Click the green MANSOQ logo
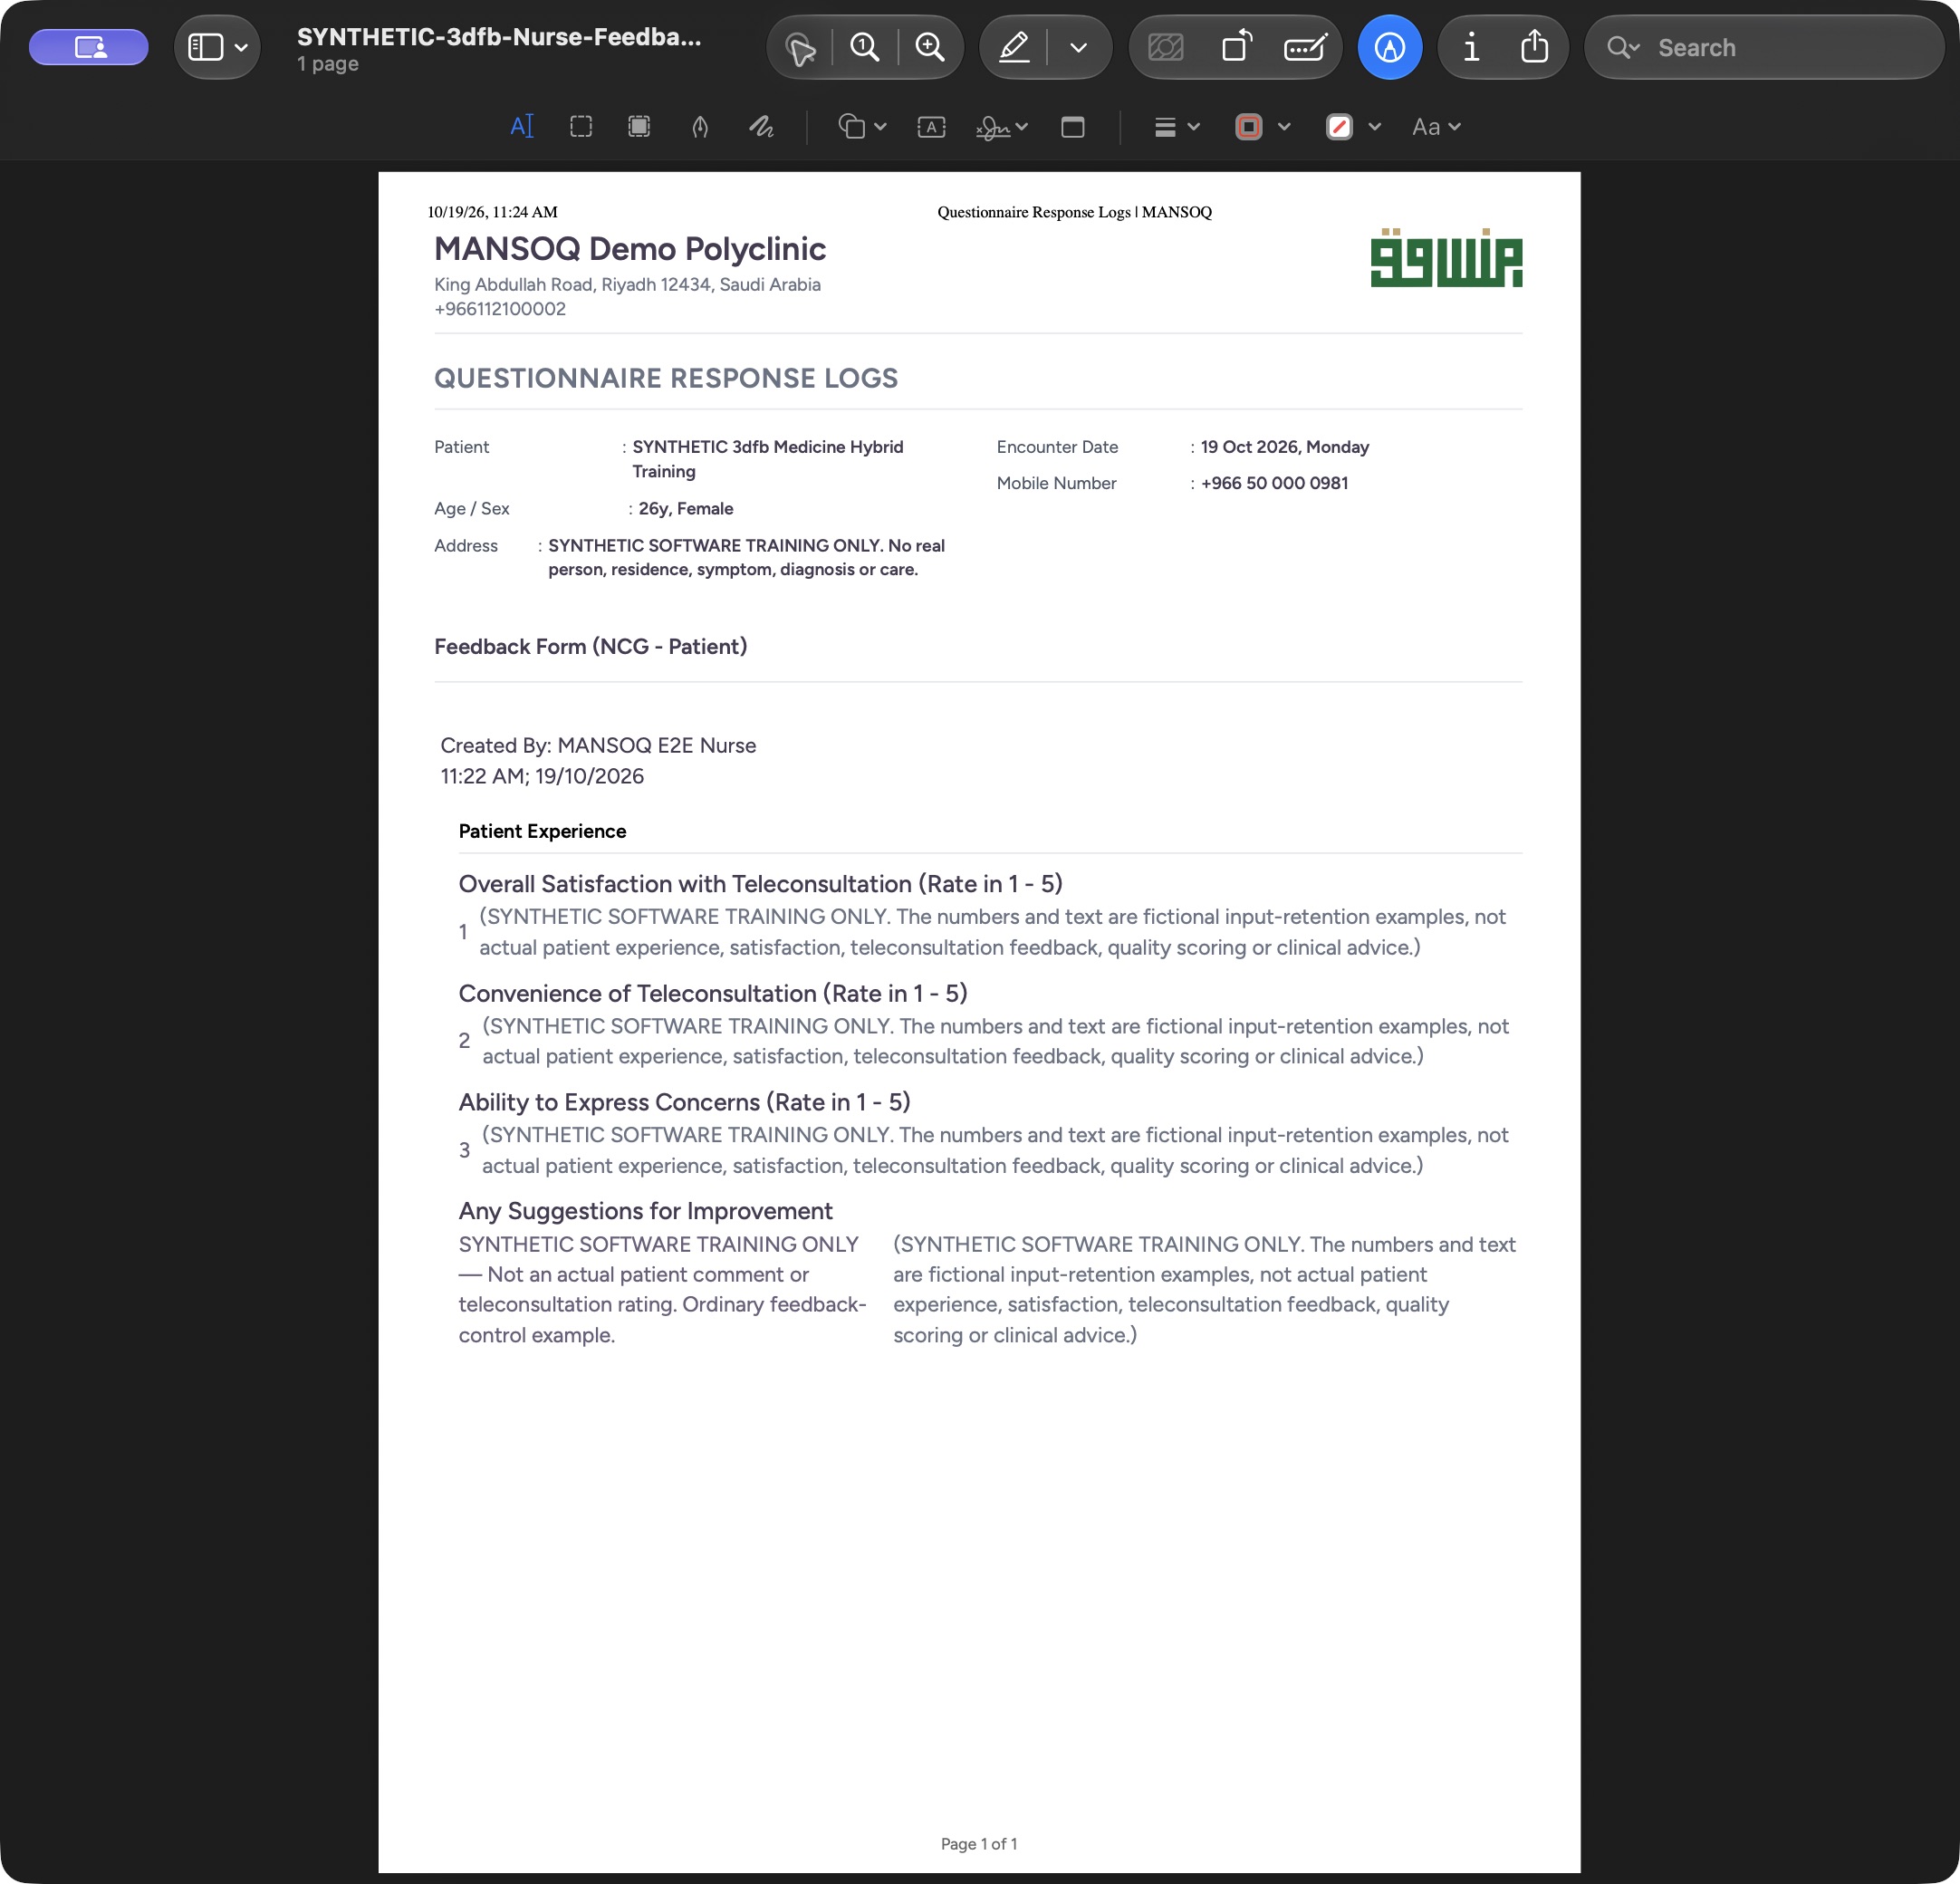 tap(1446, 258)
